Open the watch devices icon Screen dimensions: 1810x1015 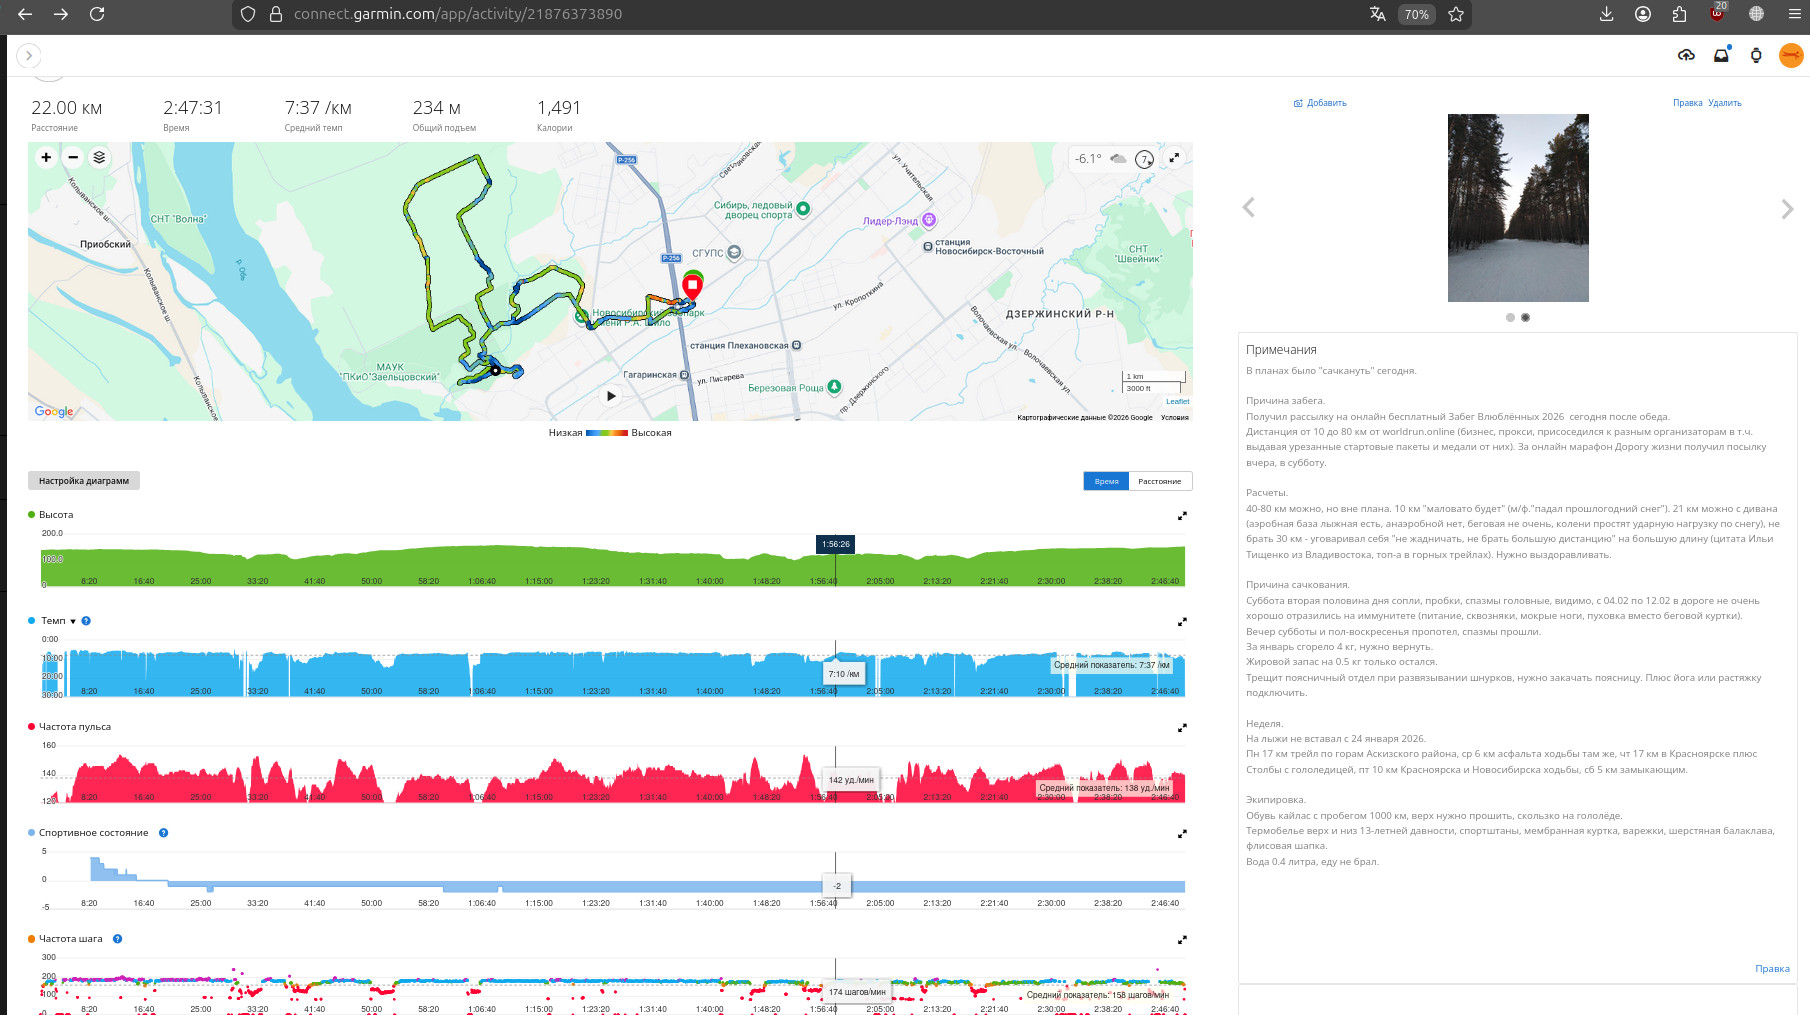1756,55
